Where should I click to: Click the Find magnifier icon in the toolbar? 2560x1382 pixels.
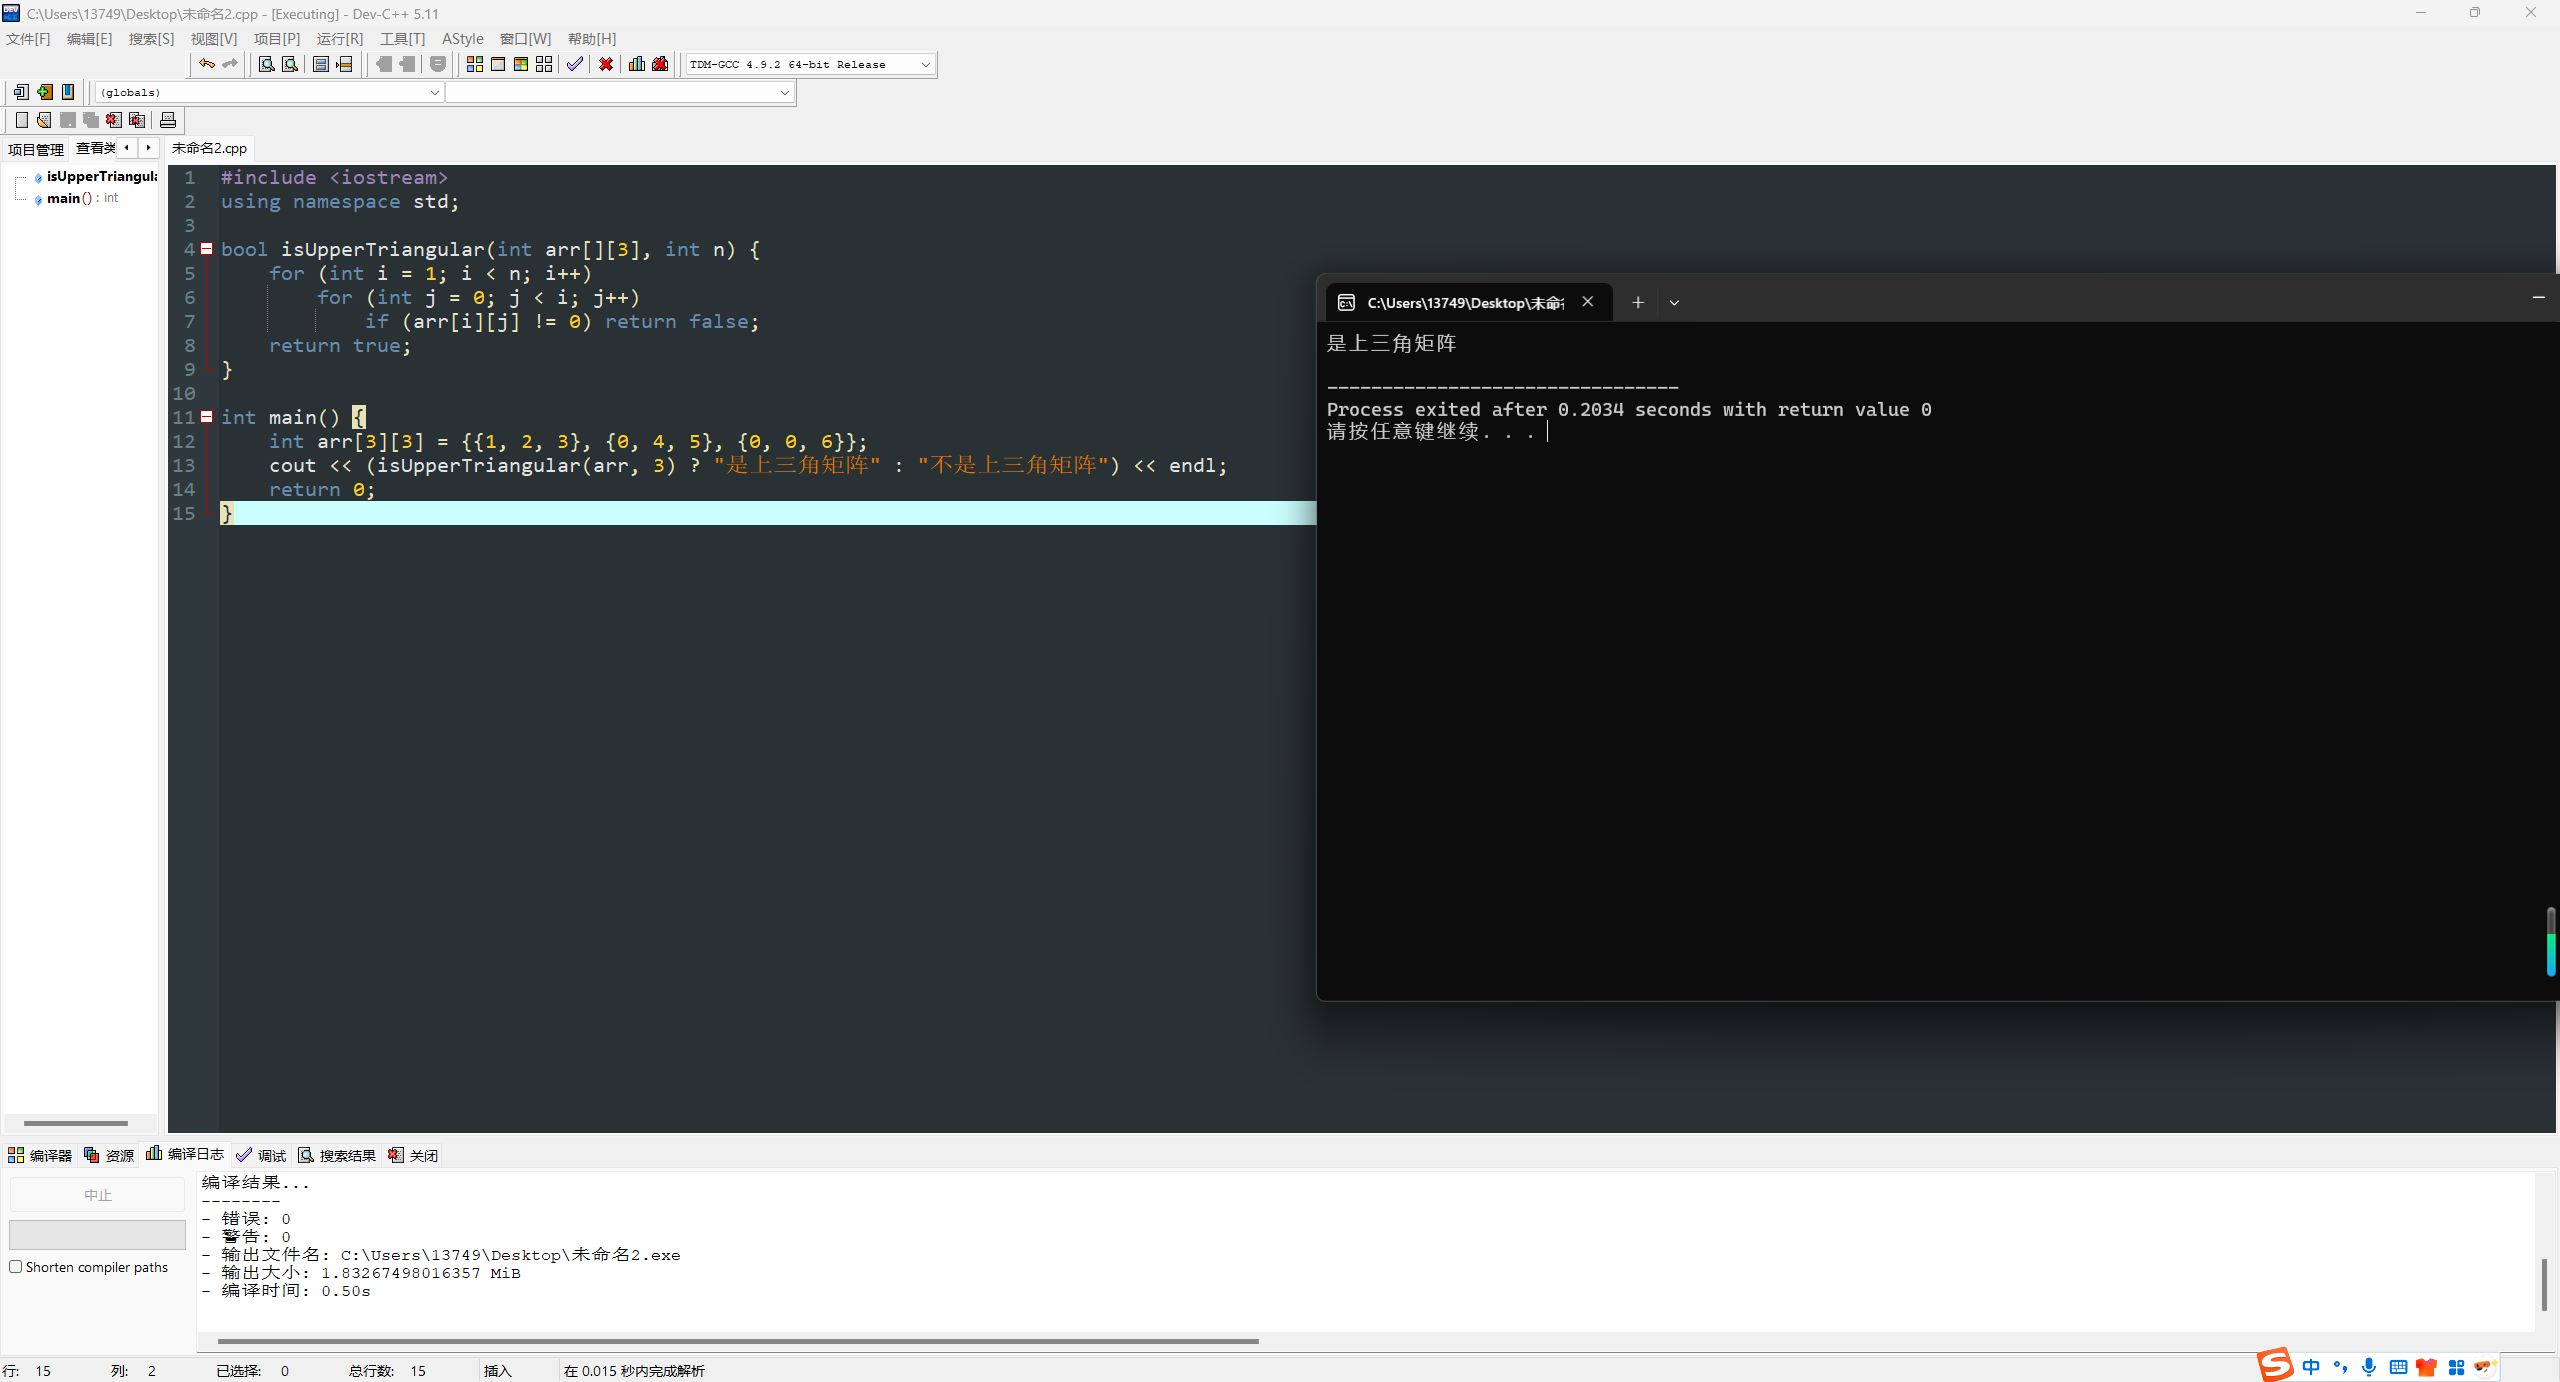(x=267, y=64)
